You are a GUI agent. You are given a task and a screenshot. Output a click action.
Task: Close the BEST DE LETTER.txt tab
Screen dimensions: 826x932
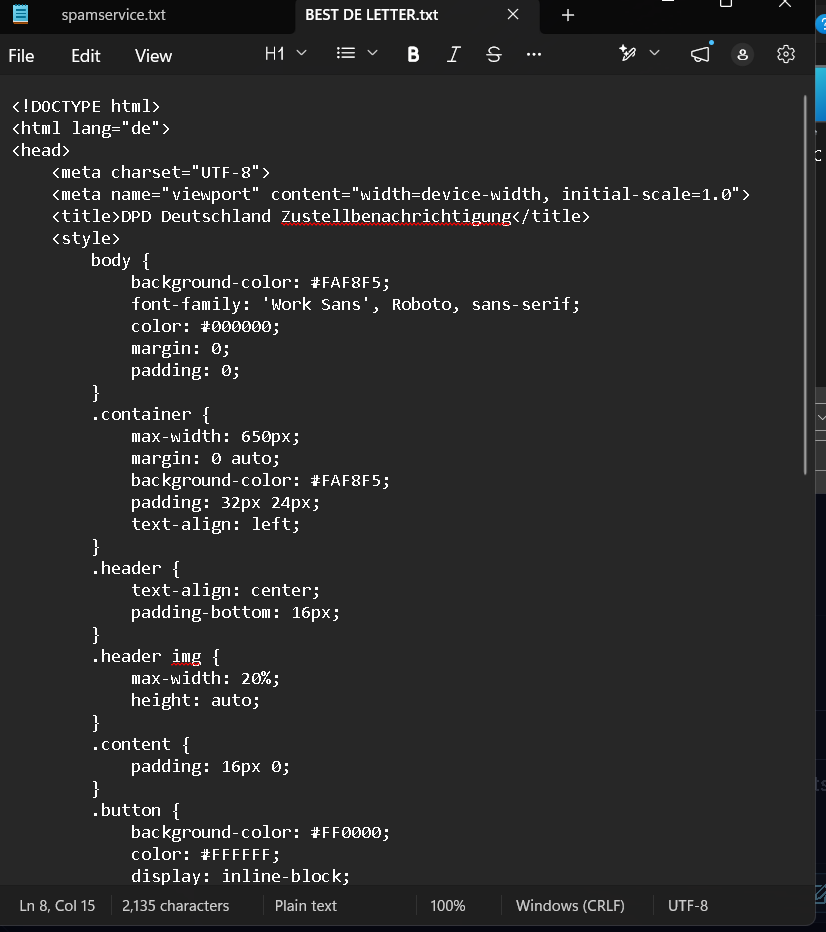click(x=513, y=14)
